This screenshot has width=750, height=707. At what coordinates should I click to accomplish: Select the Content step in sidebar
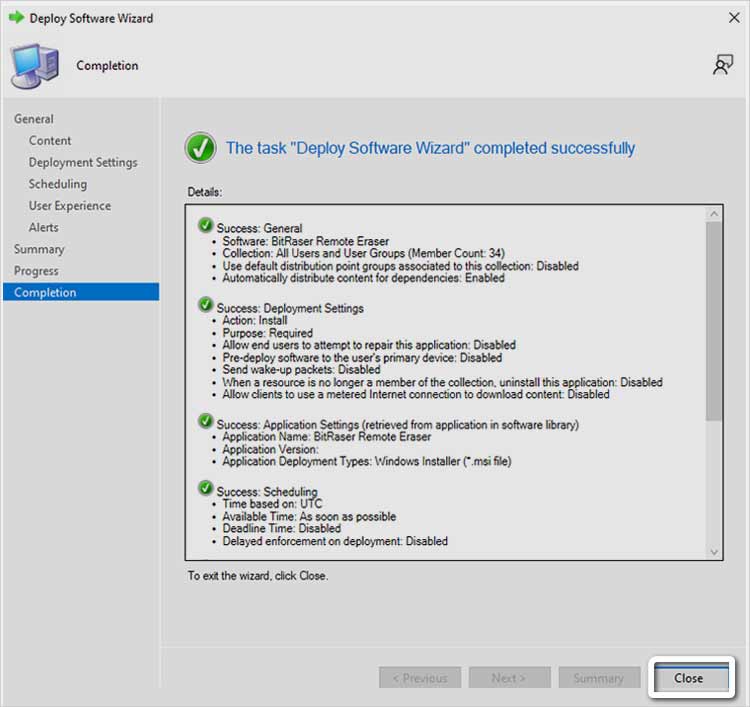(50, 141)
